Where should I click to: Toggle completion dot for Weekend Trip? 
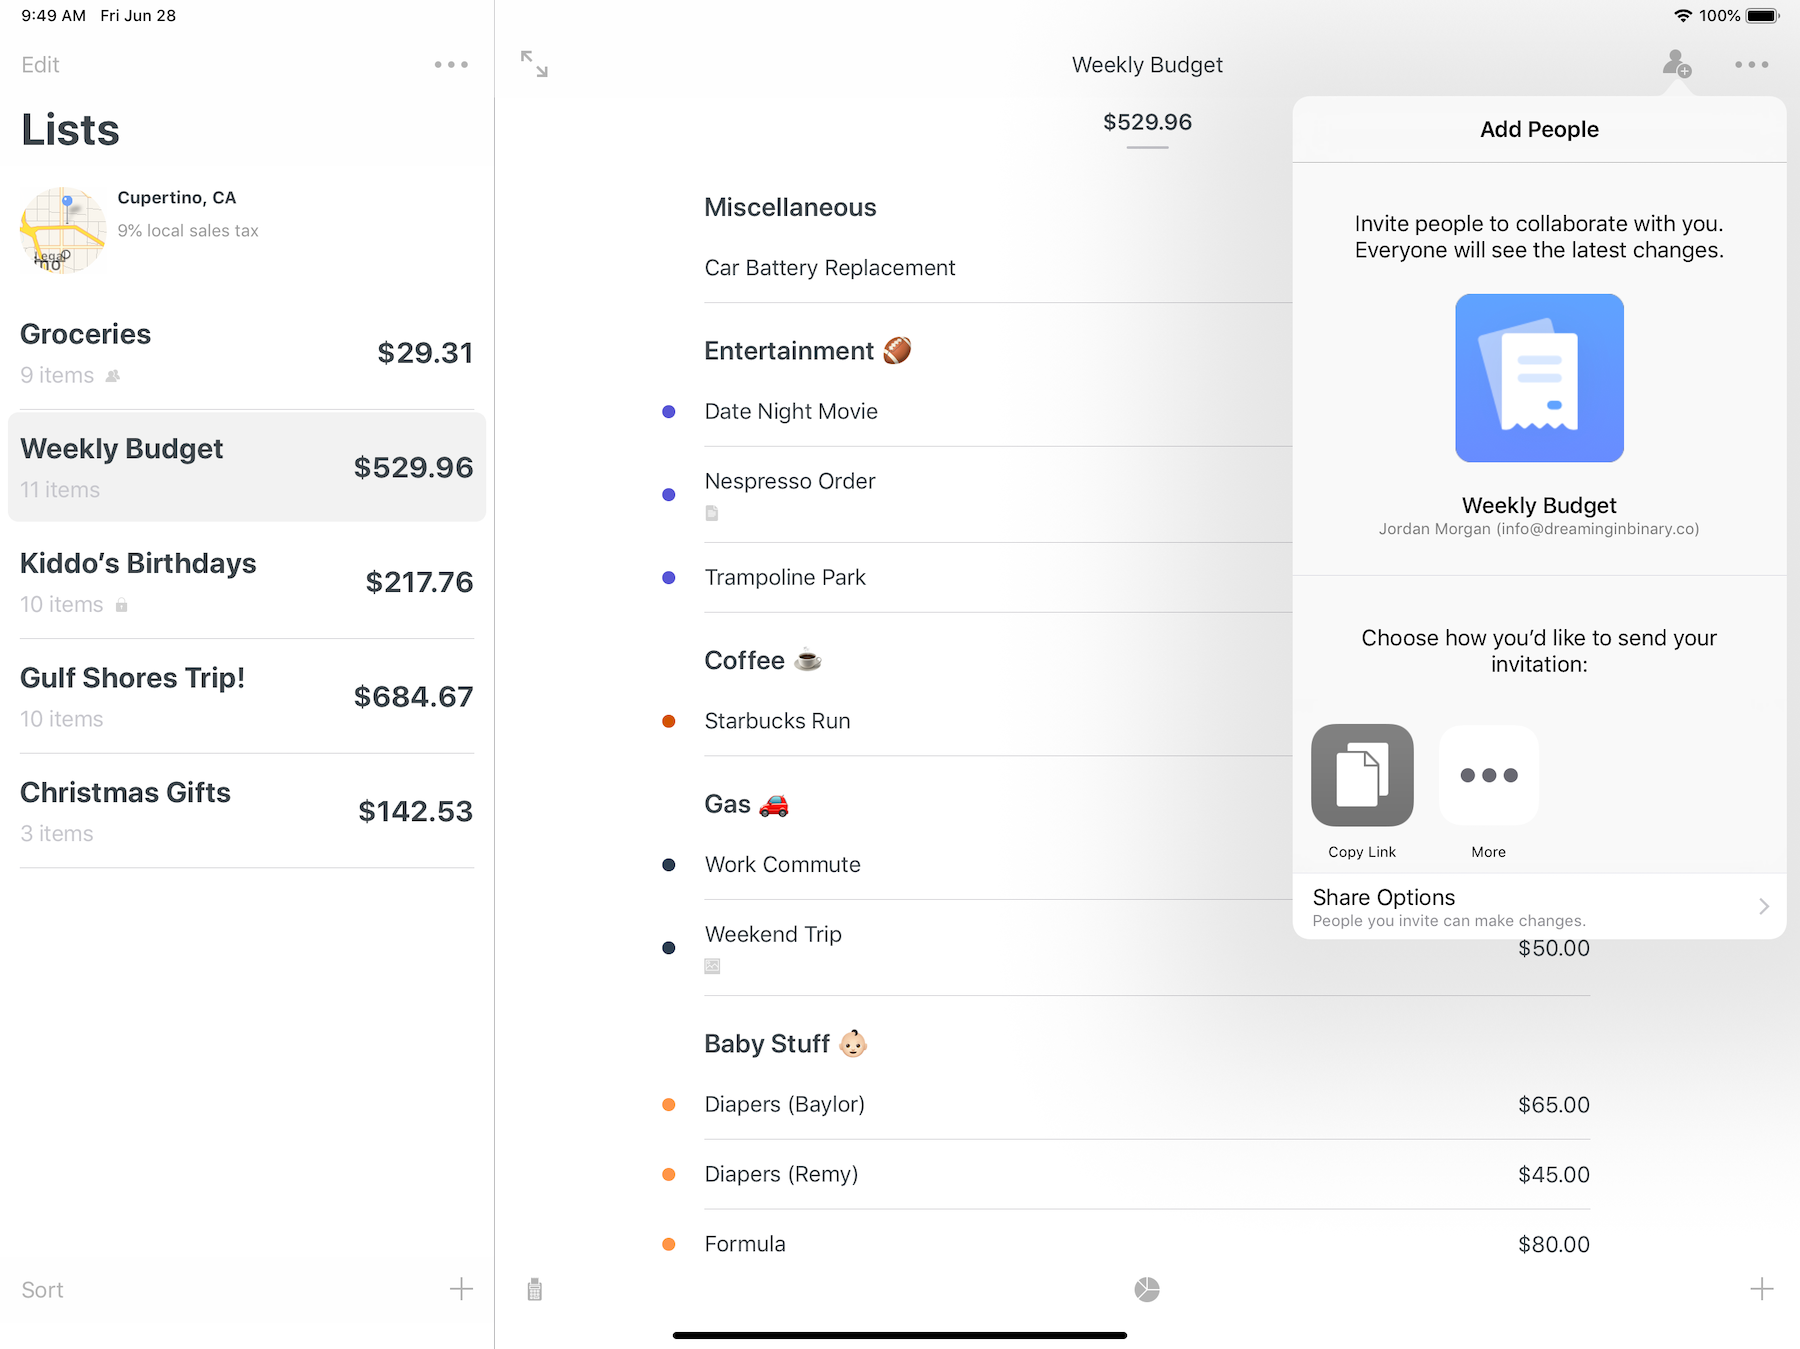(669, 948)
